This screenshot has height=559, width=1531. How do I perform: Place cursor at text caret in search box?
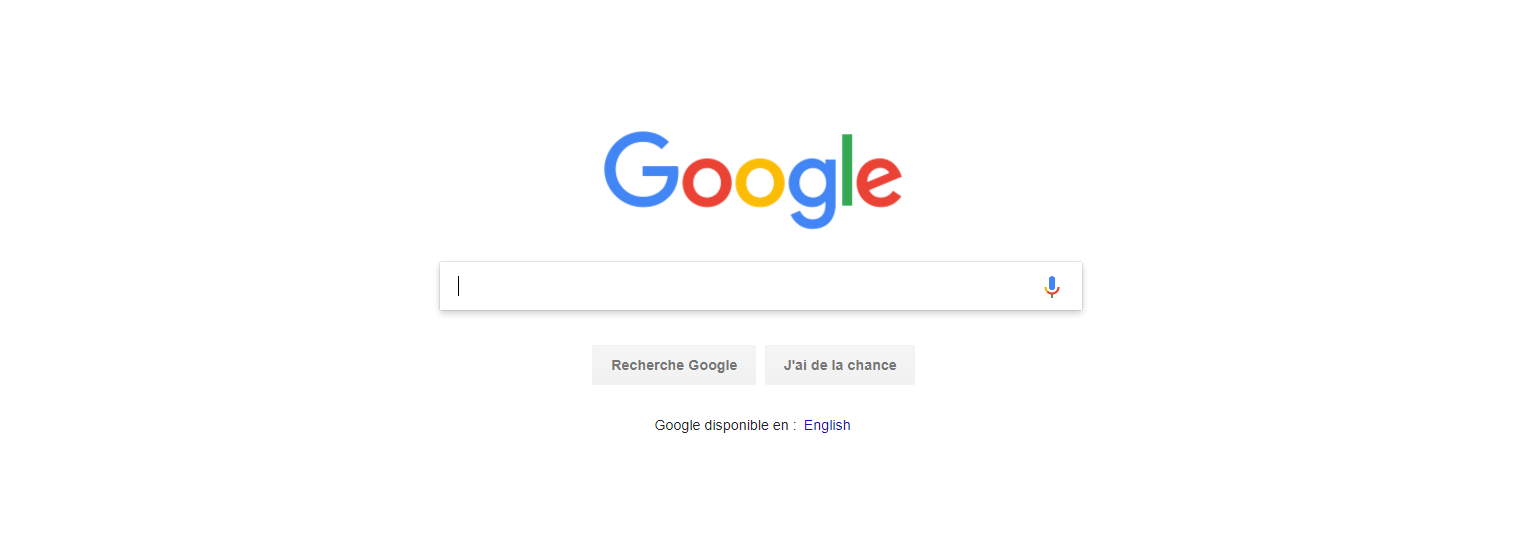click(459, 286)
